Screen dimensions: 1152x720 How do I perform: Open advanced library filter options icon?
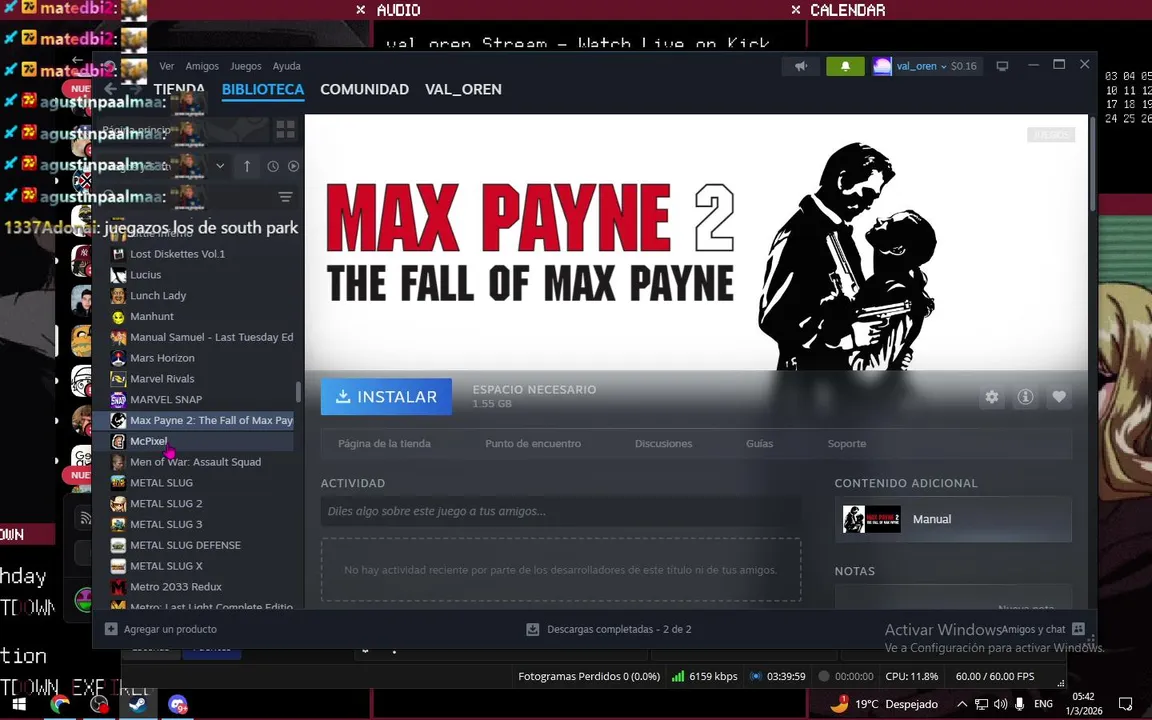coord(285,197)
